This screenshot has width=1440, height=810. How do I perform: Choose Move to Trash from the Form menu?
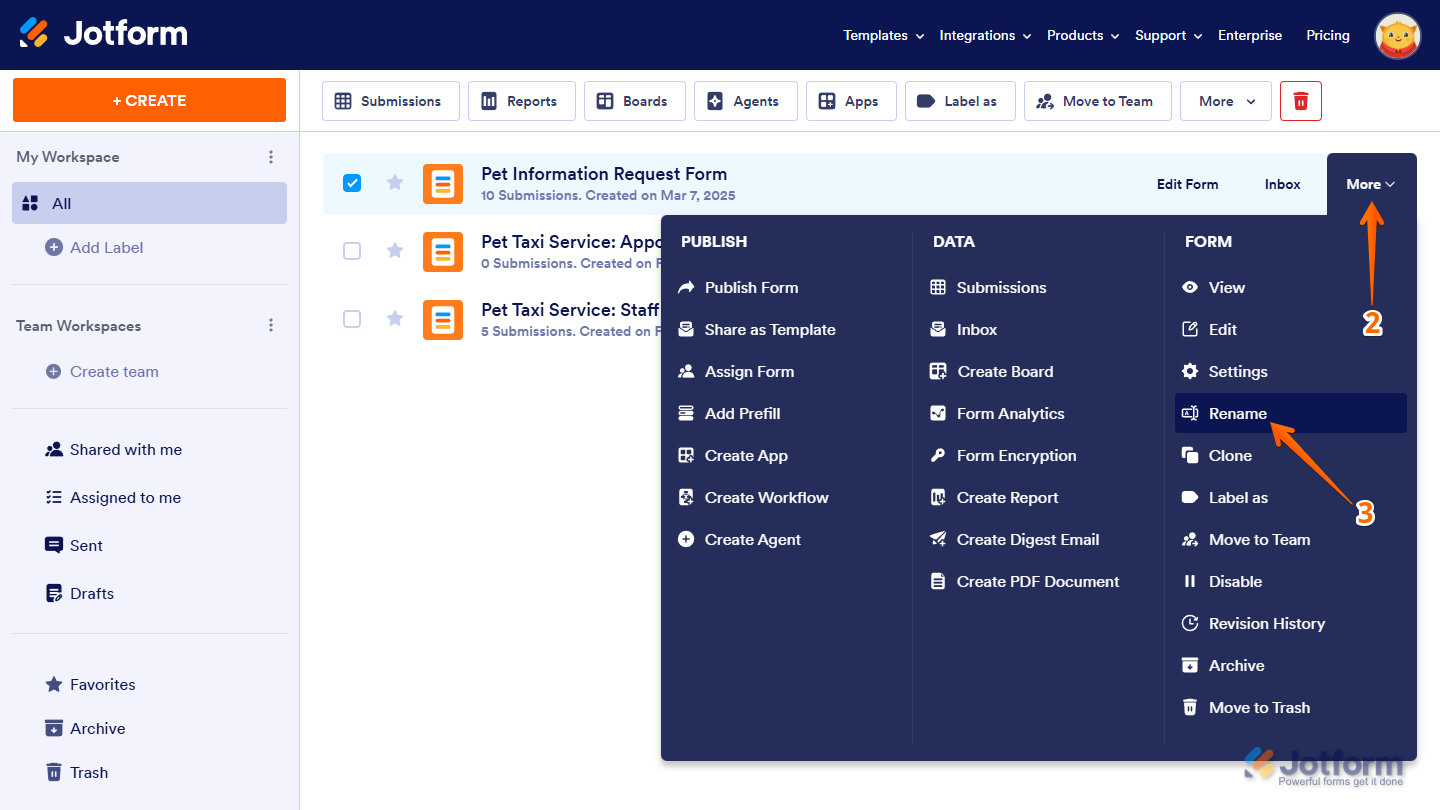coord(1258,707)
